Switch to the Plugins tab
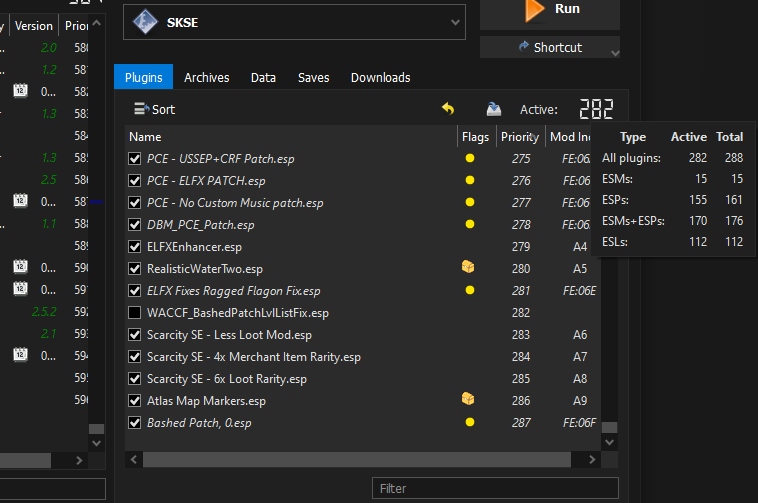This screenshot has width=758, height=503. click(144, 77)
